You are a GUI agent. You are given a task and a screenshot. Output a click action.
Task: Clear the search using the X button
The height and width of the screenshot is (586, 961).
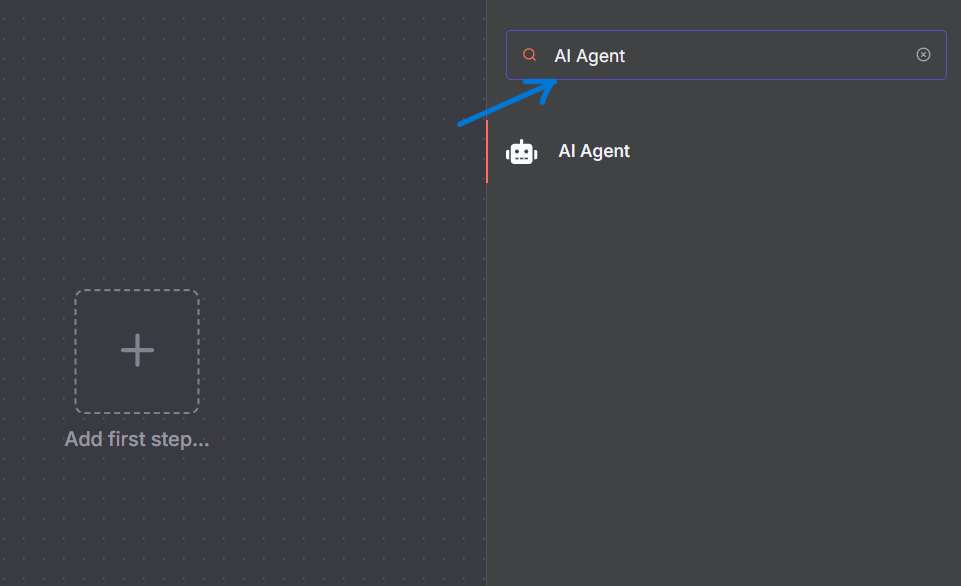[923, 54]
